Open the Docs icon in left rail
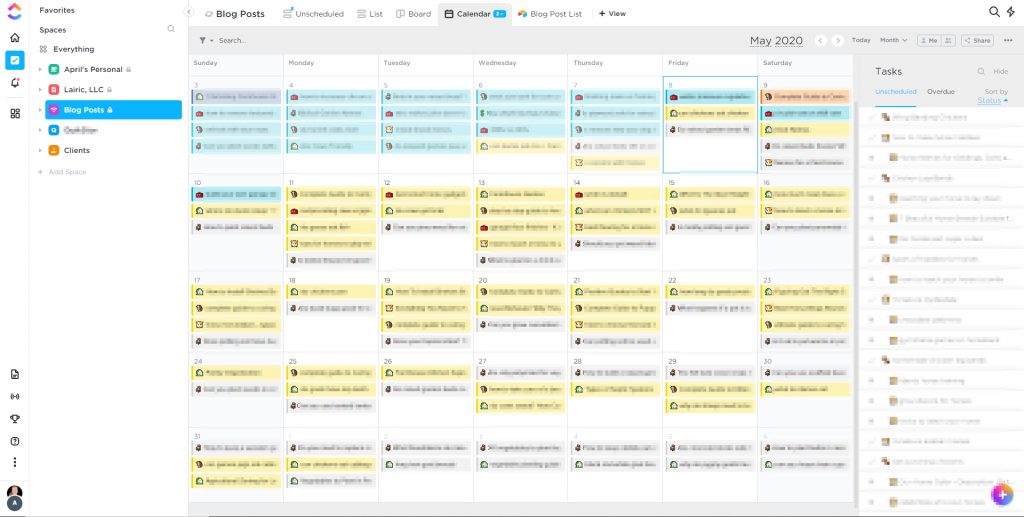The width and height of the screenshot is (1024, 517). [x=14, y=374]
